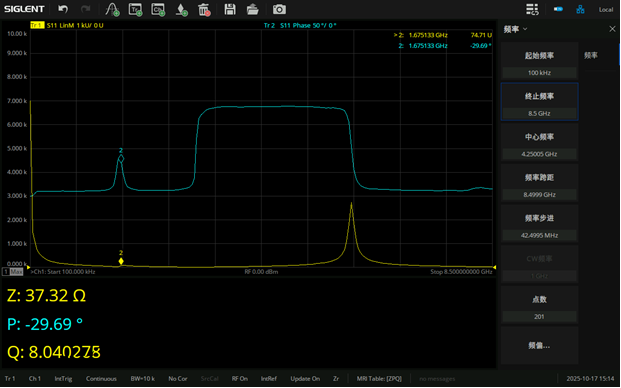Click the channel 1 Max window button
The height and width of the screenshot is (388, 621).
[13, 272]
